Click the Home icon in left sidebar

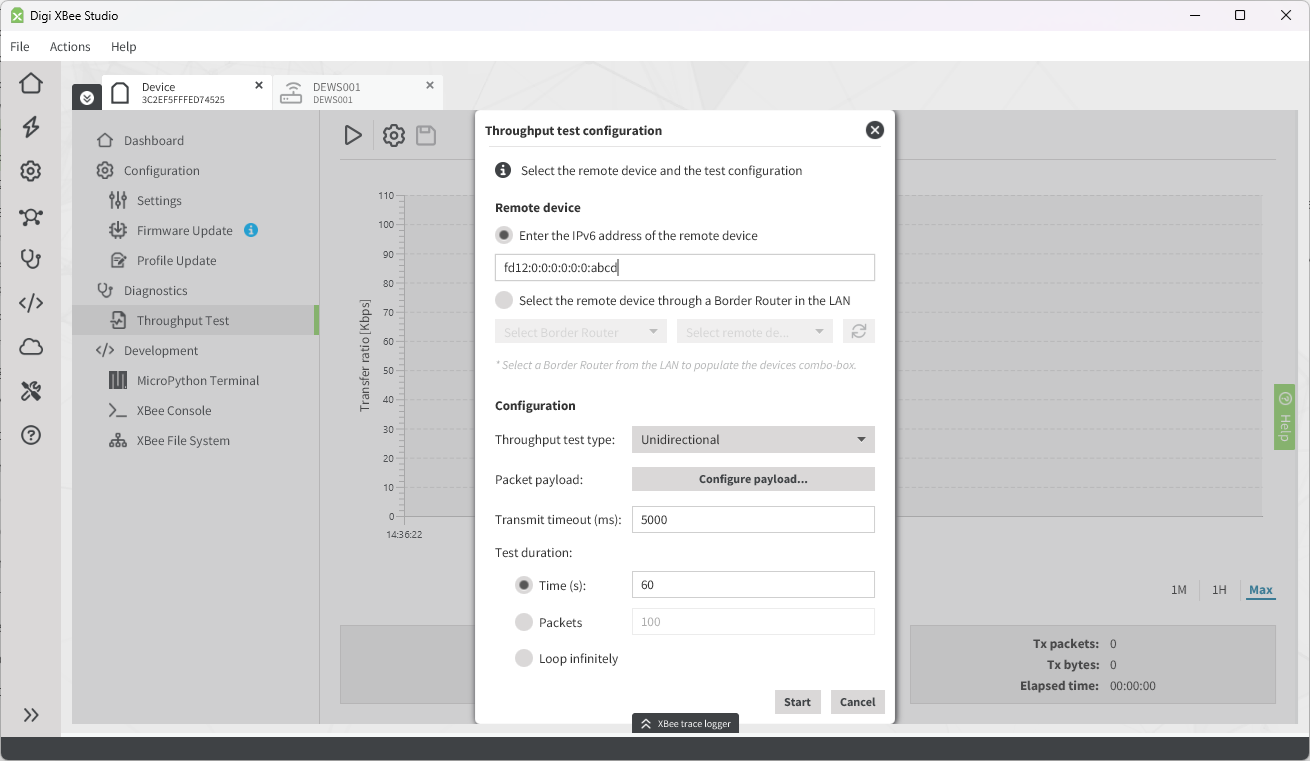point(31,83)
